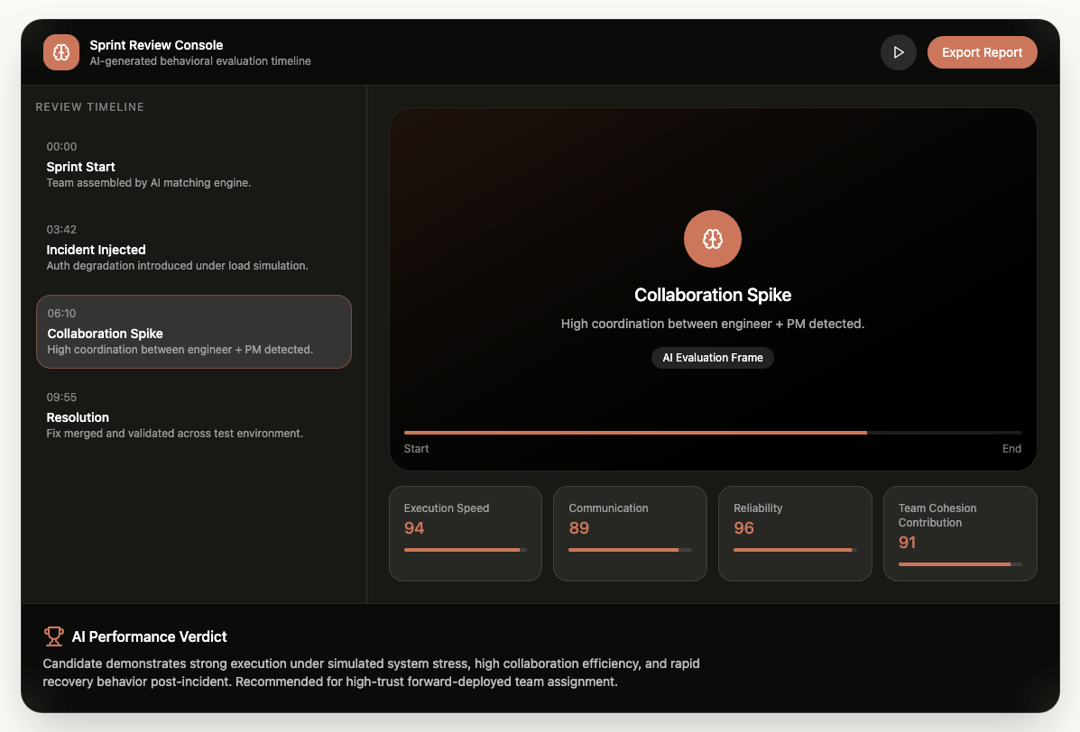
Task: Click the 09:55 timestamp
Action: (x=61, y=397)
